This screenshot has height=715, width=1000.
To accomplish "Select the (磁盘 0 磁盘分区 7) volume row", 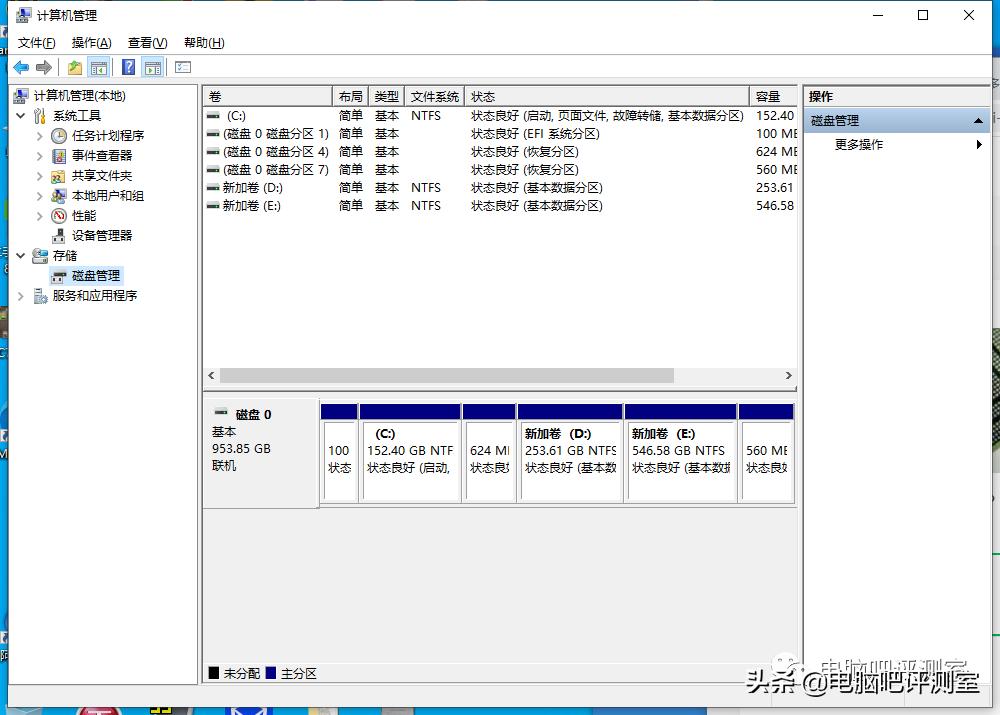I will pyautogui.click(x=501, y=170).
